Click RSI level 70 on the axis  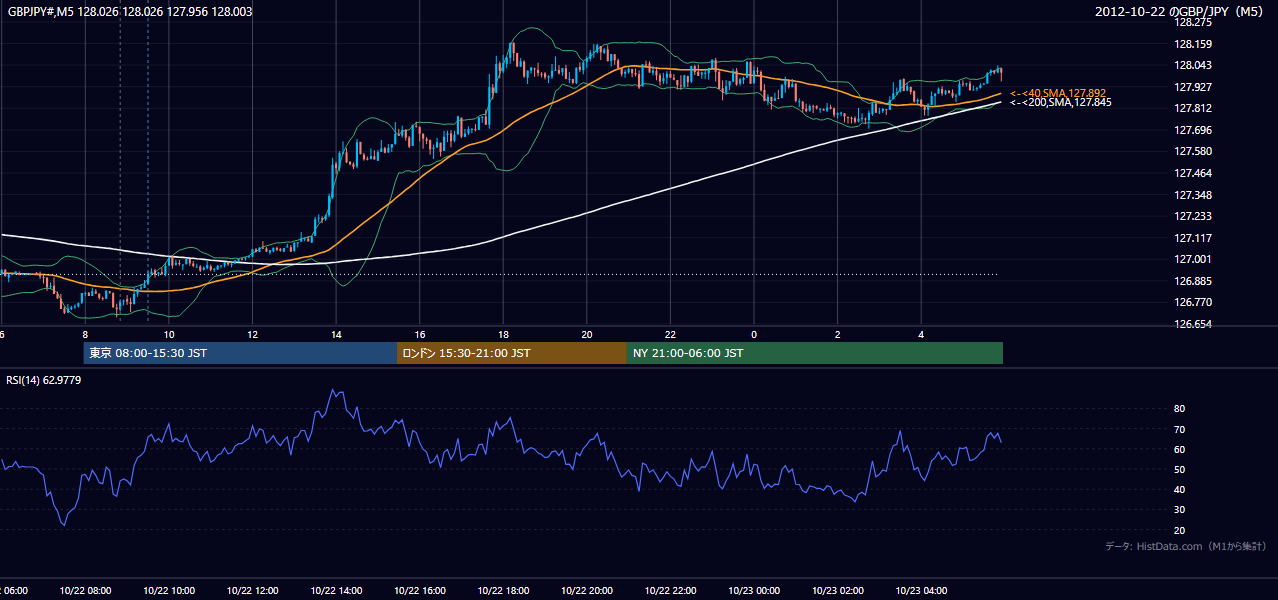(x=1179, y=429)
